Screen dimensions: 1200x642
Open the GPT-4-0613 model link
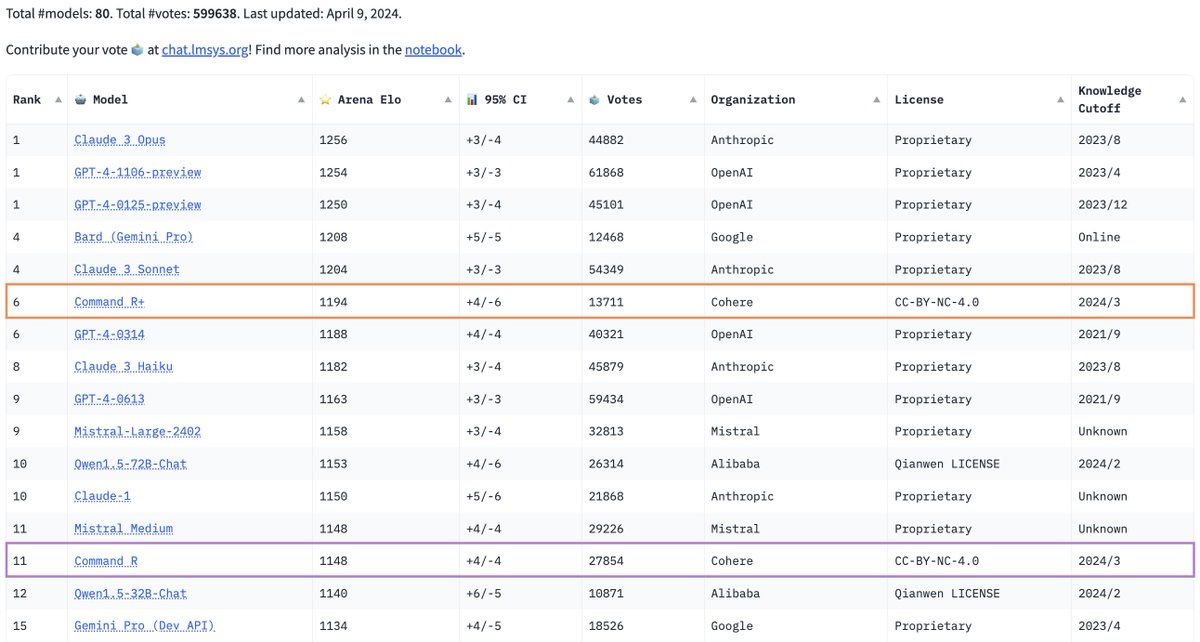click(x=109, y=399)
